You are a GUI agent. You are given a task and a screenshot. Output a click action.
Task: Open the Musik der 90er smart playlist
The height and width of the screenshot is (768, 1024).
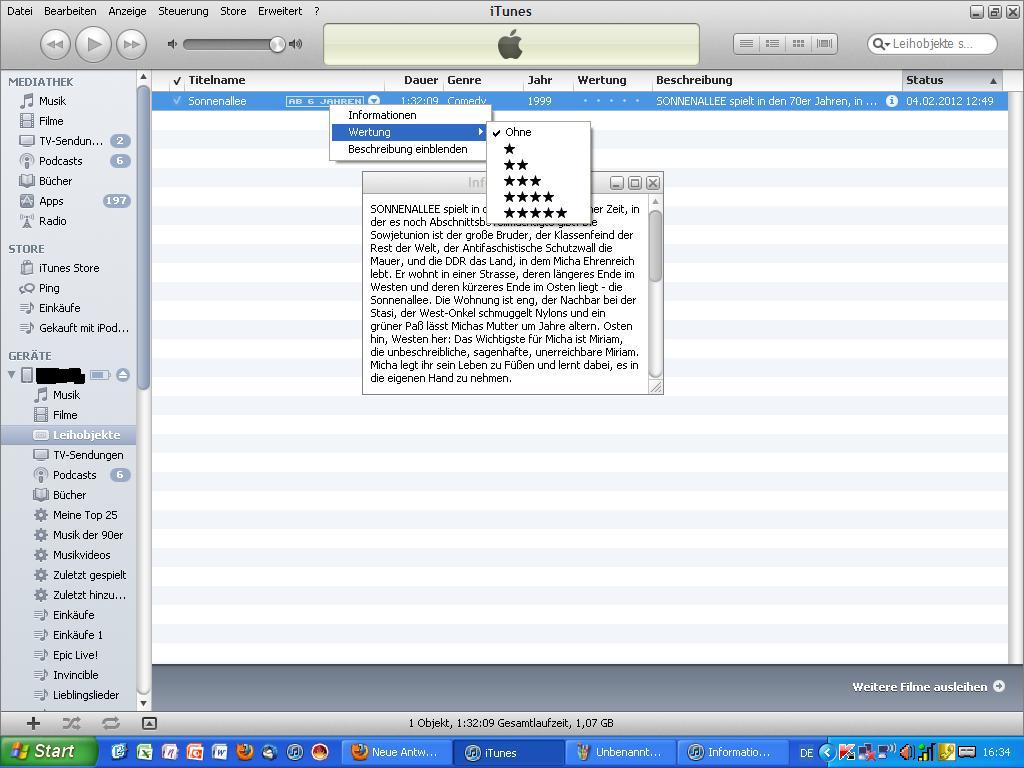(88, 535)
